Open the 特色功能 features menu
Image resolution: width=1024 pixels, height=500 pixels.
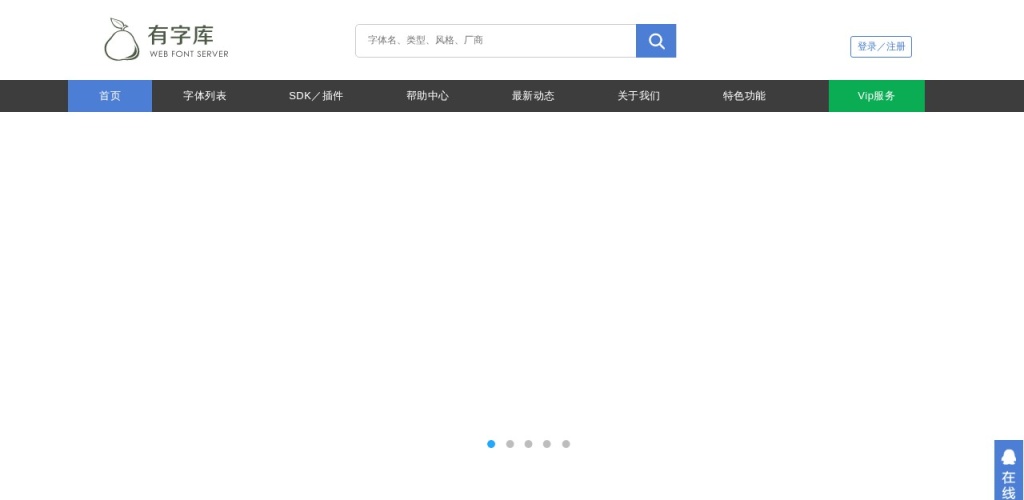click(744, 96)
